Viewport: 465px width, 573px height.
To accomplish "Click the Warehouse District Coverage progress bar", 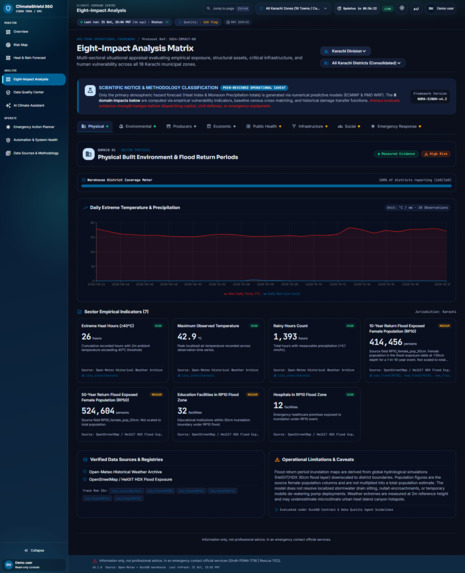I will (x=266, y=186).
